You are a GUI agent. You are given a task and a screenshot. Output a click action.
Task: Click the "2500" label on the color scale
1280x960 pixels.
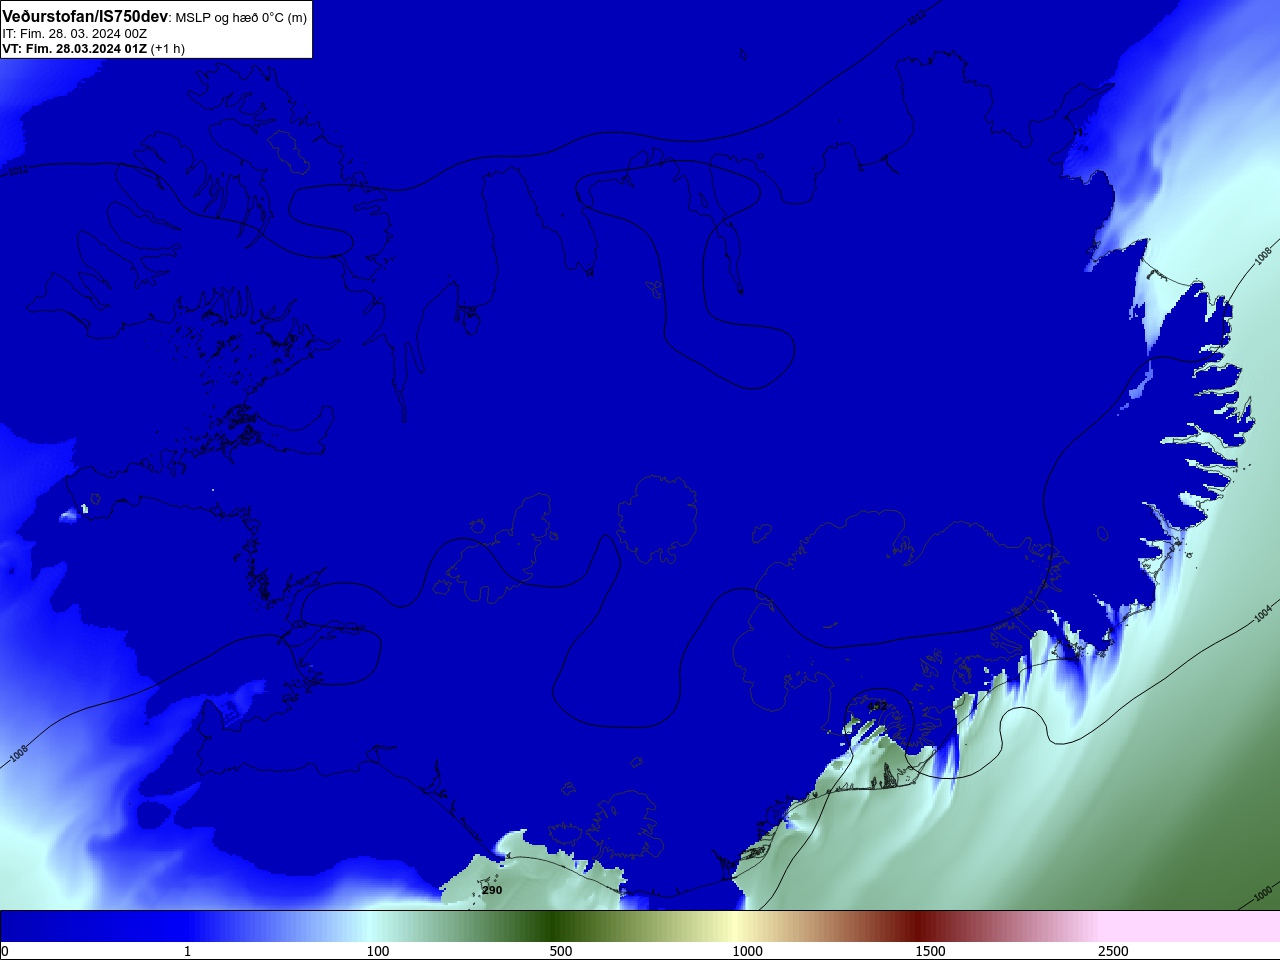pos(1113,951)
